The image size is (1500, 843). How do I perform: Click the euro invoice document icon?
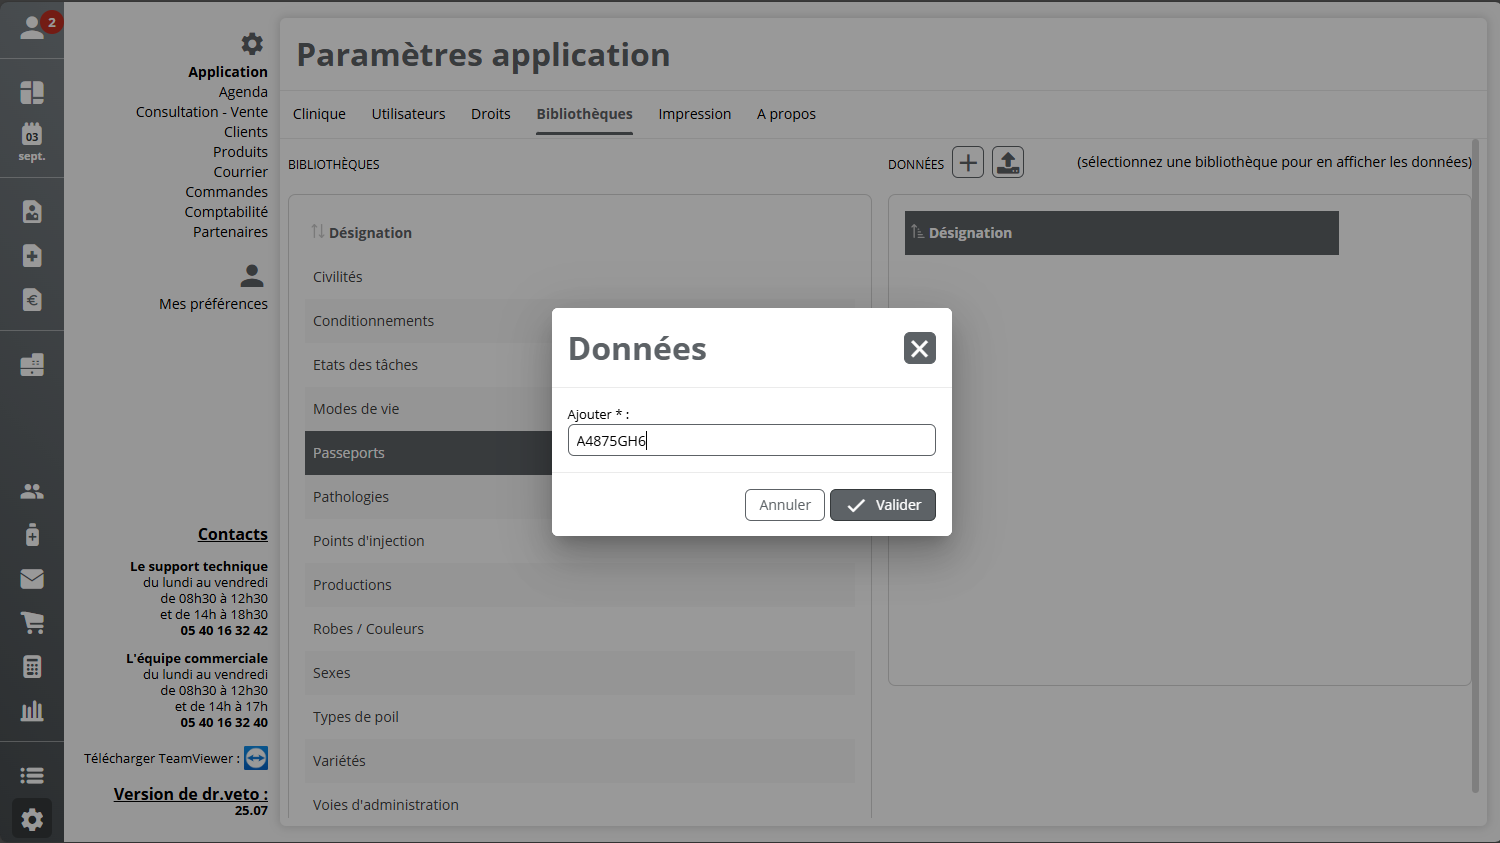point(32,300)
